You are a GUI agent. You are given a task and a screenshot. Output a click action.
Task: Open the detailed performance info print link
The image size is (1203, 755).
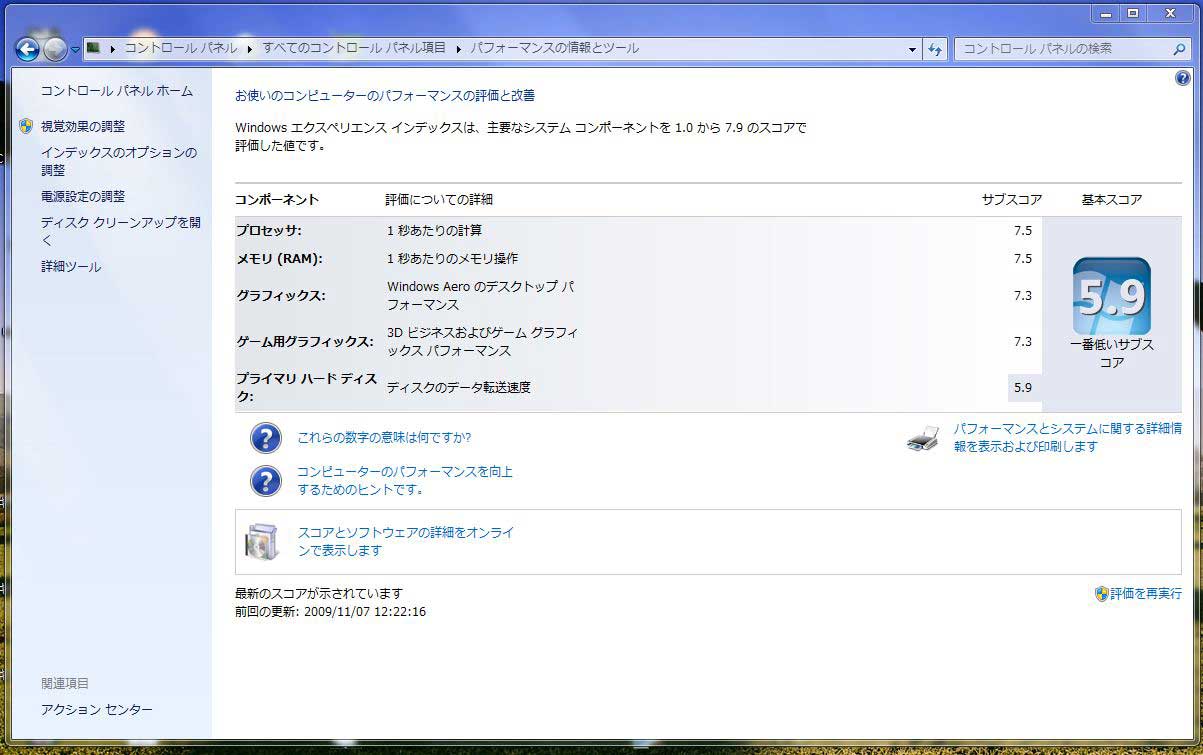pyautogui.click(x=1067, y=438)
